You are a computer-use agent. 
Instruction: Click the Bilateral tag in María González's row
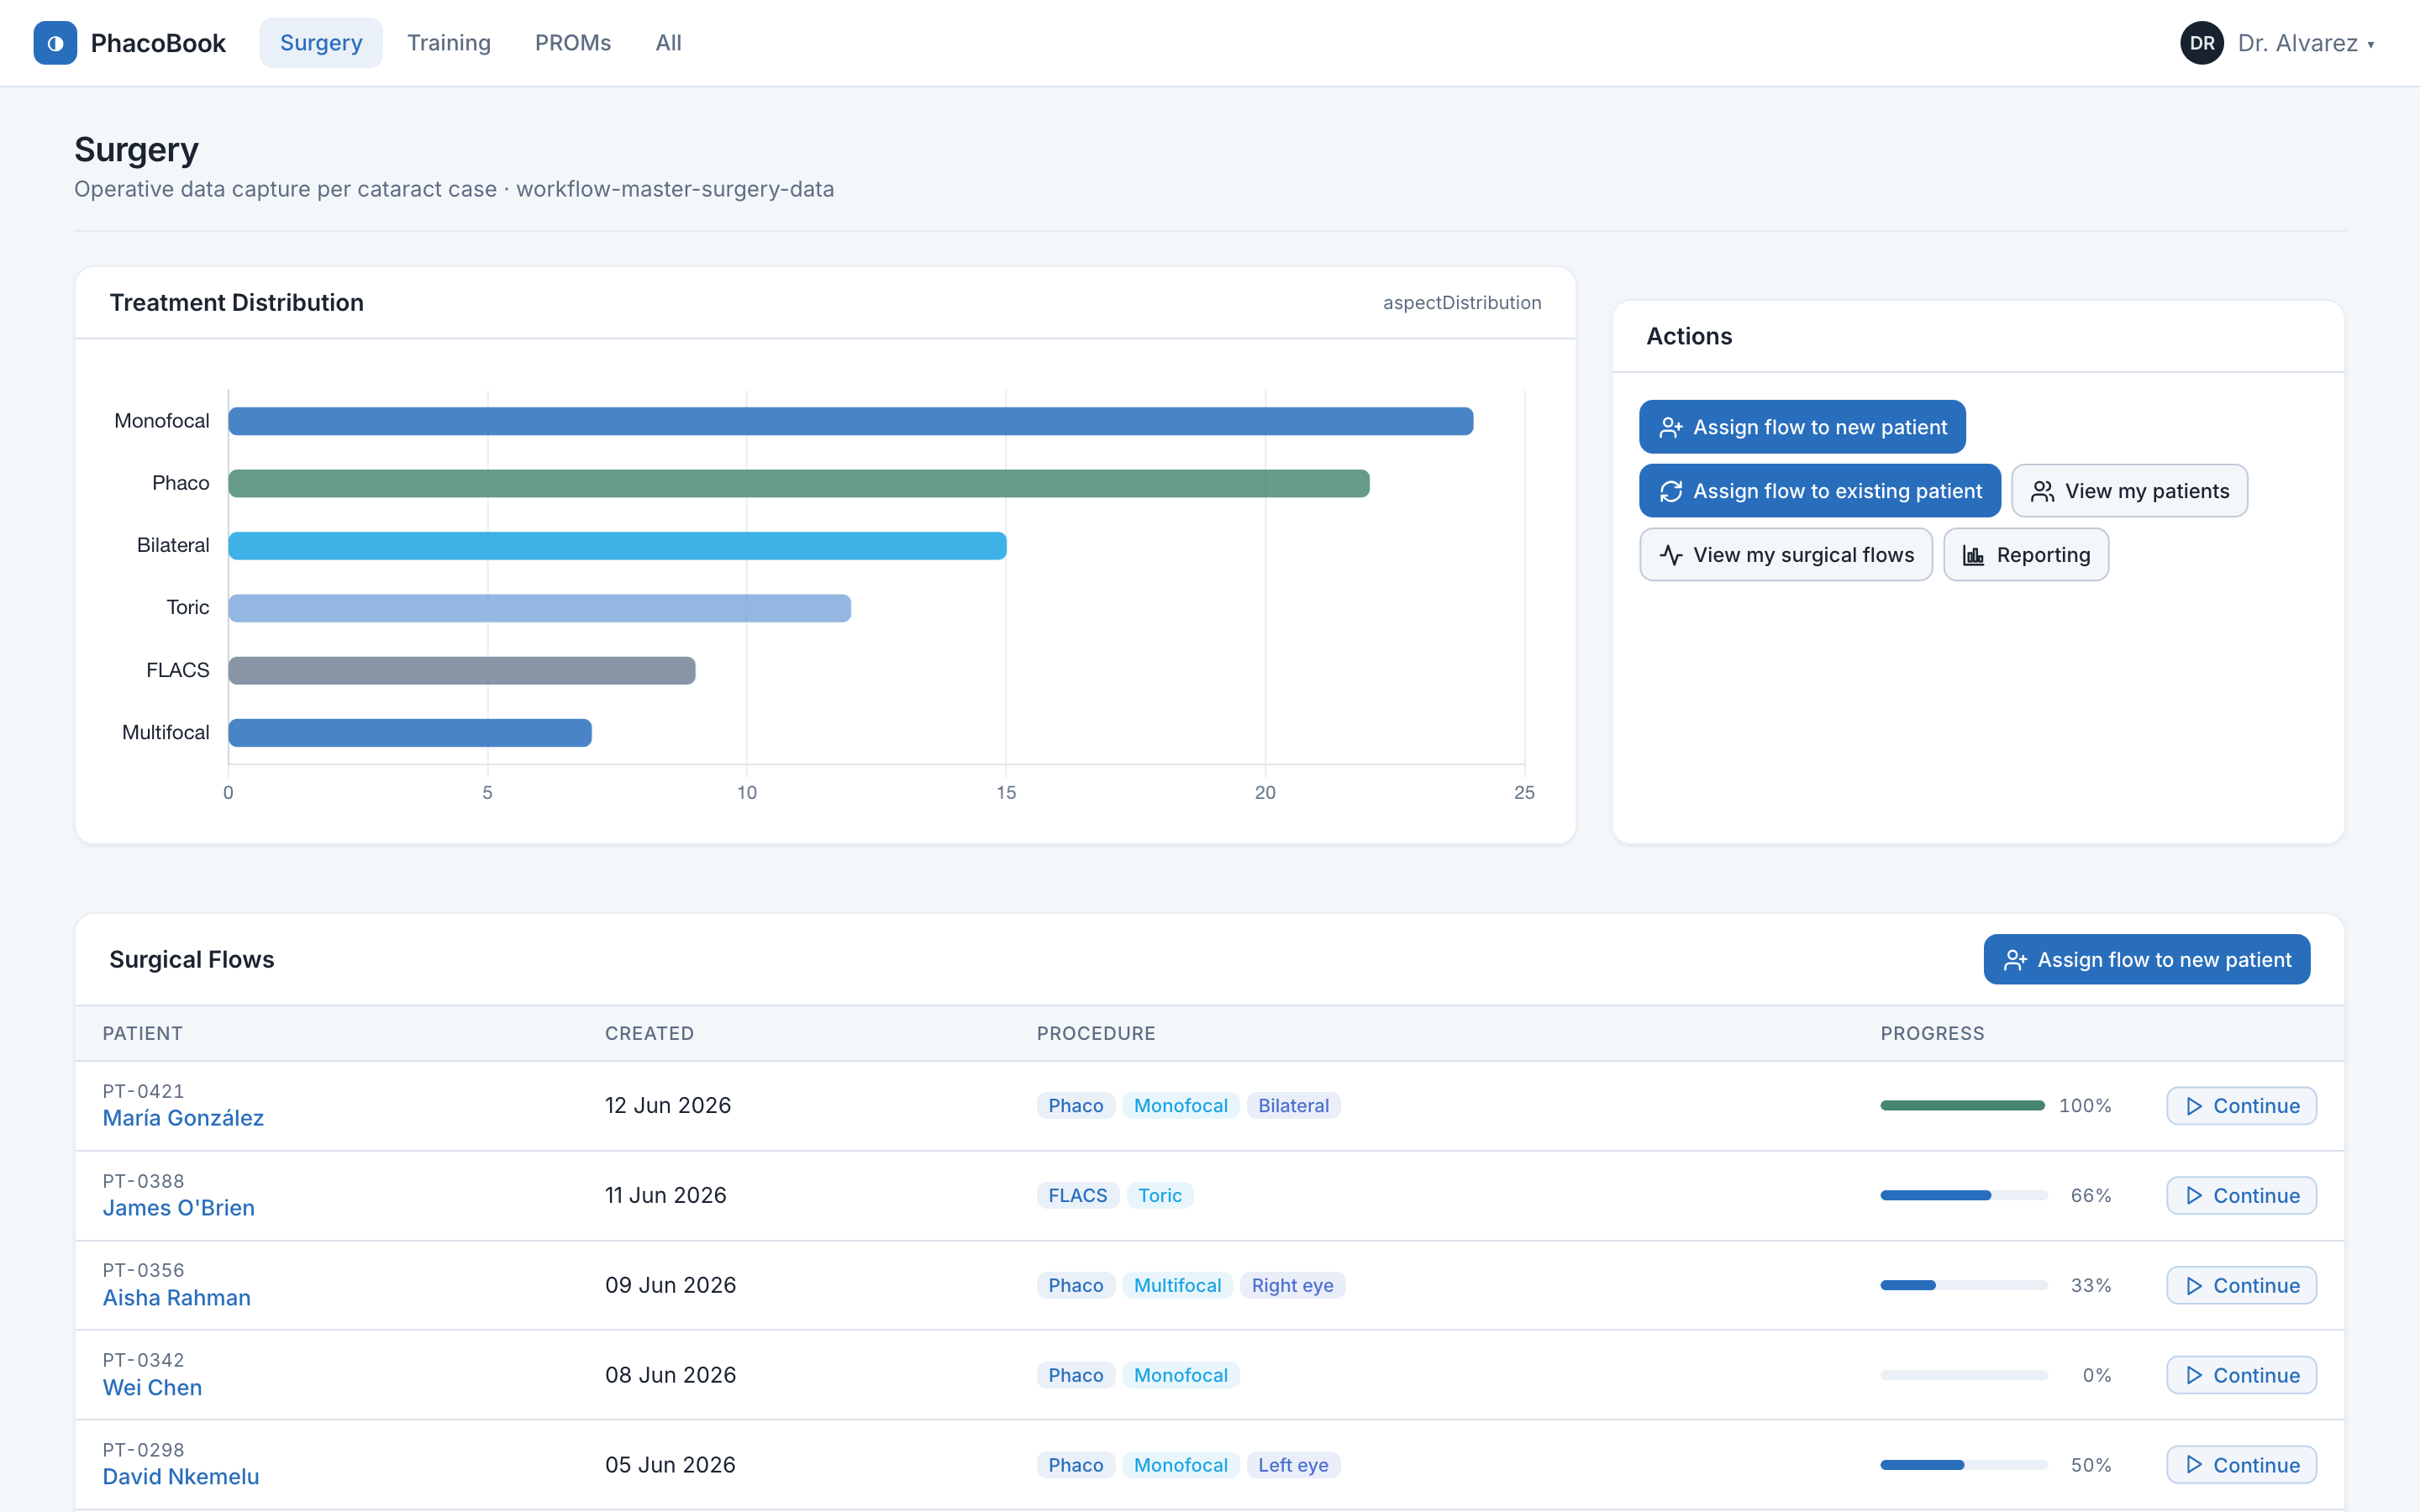coord(1293,1106)
